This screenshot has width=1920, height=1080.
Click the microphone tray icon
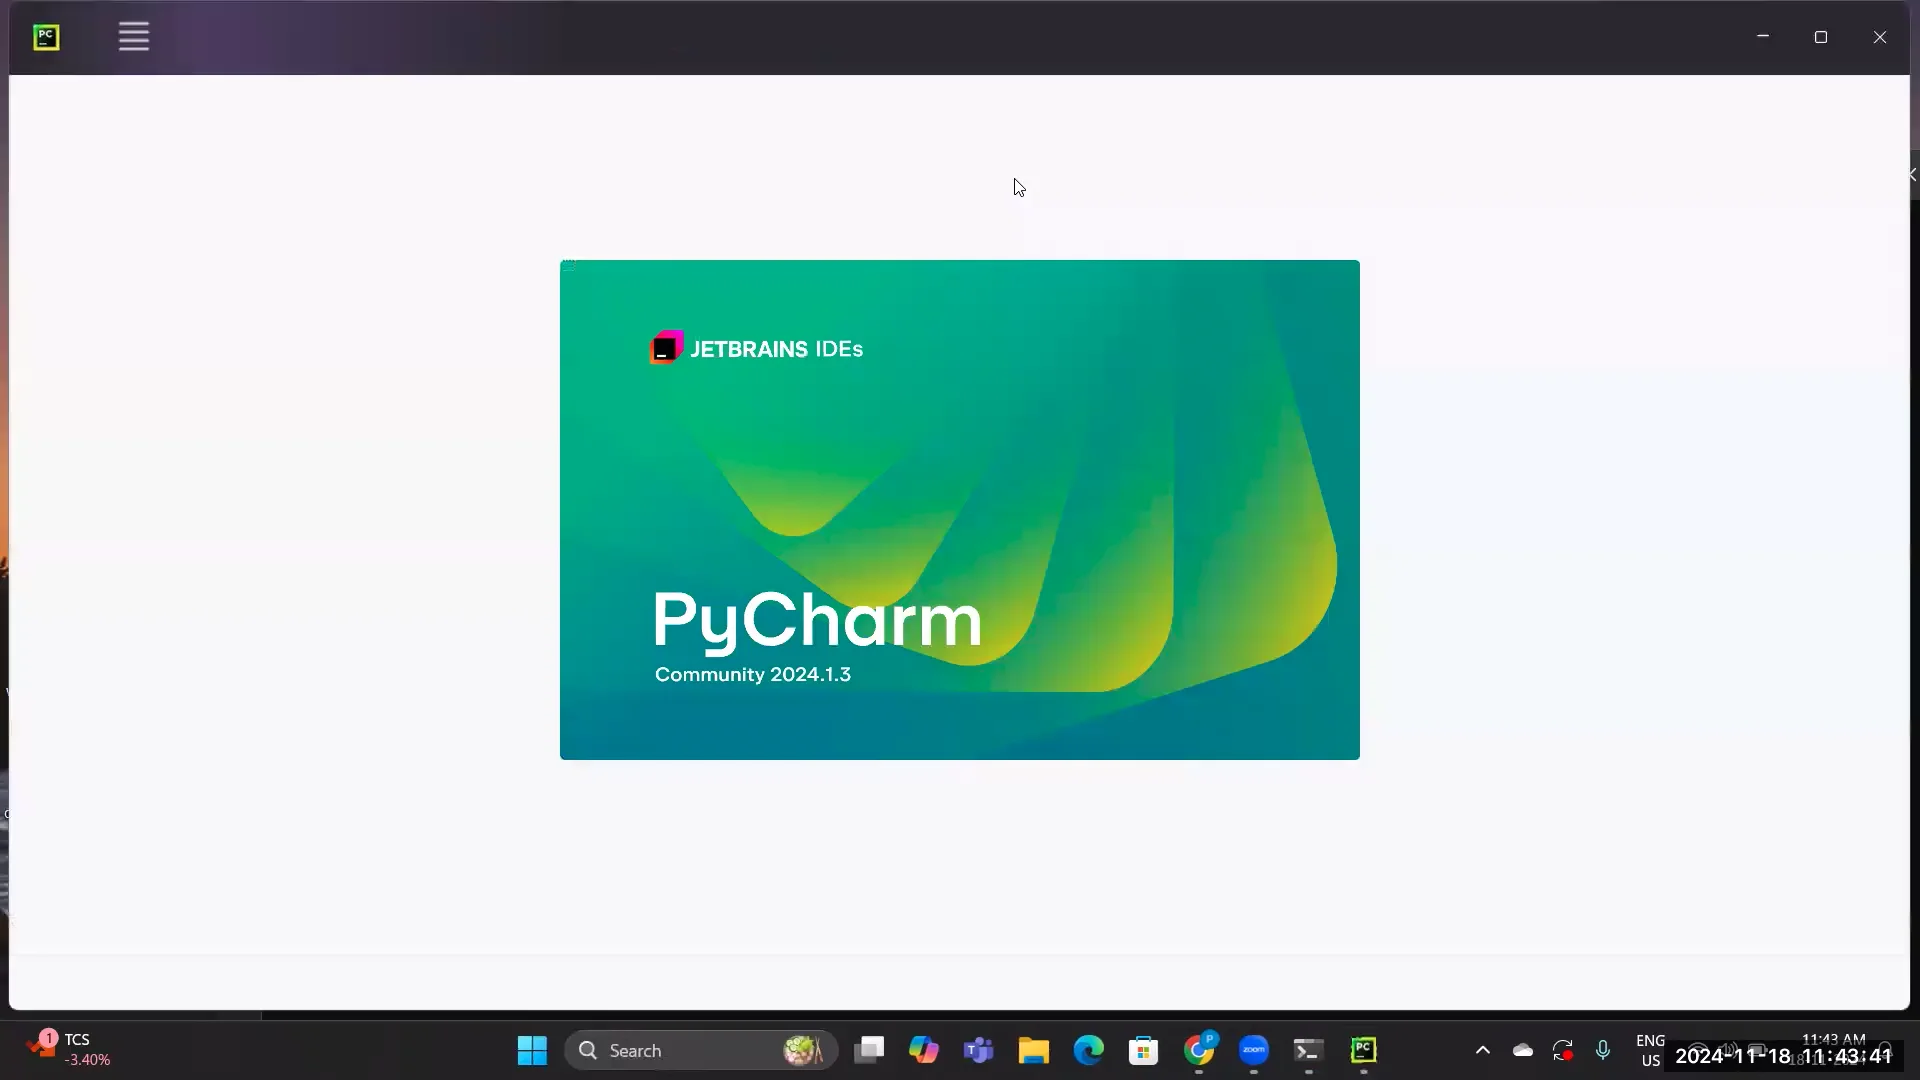pyautogui.click(x=1603, y=1050)
